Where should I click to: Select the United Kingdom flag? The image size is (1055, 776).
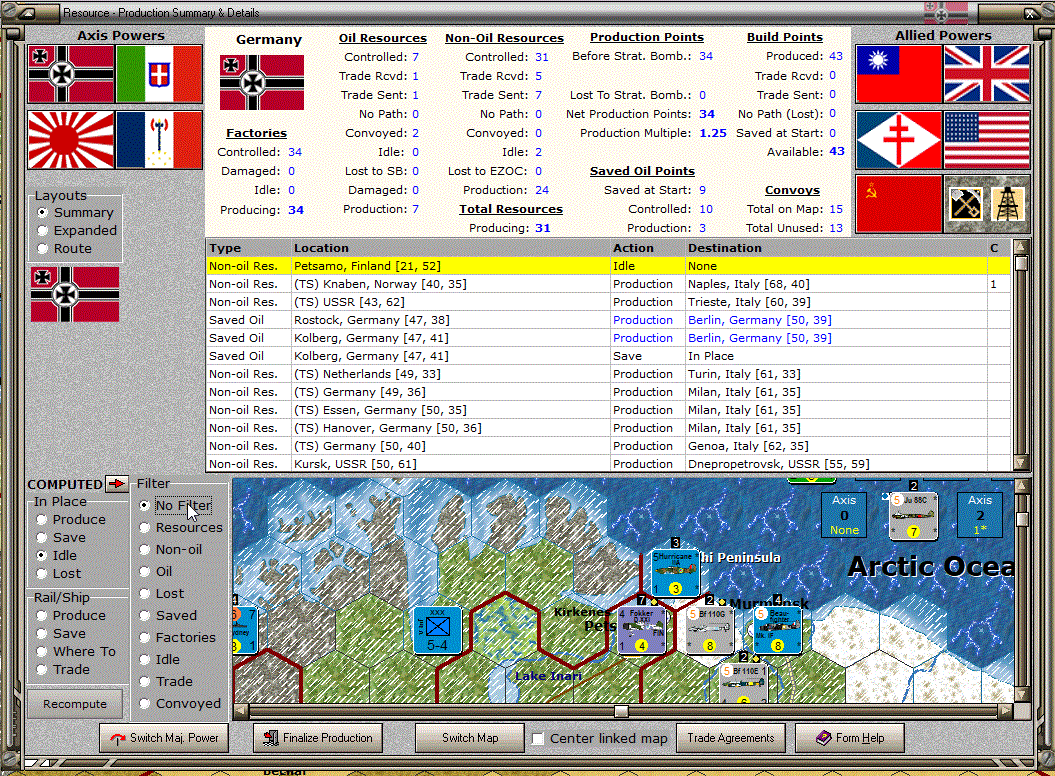coord(986,74)
